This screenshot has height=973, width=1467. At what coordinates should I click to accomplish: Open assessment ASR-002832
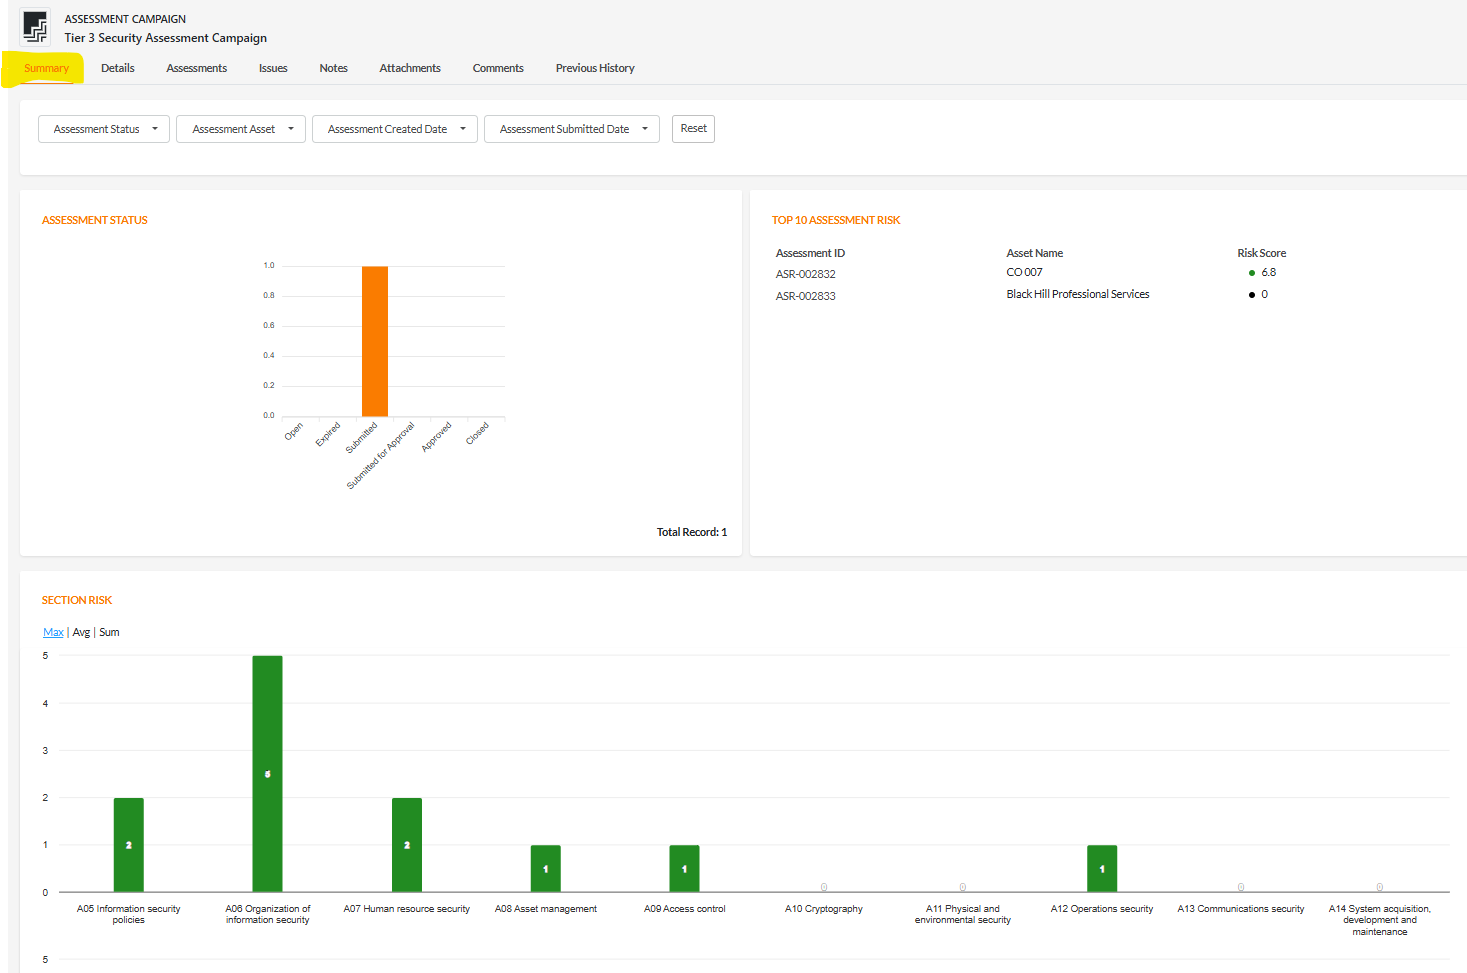806,274
